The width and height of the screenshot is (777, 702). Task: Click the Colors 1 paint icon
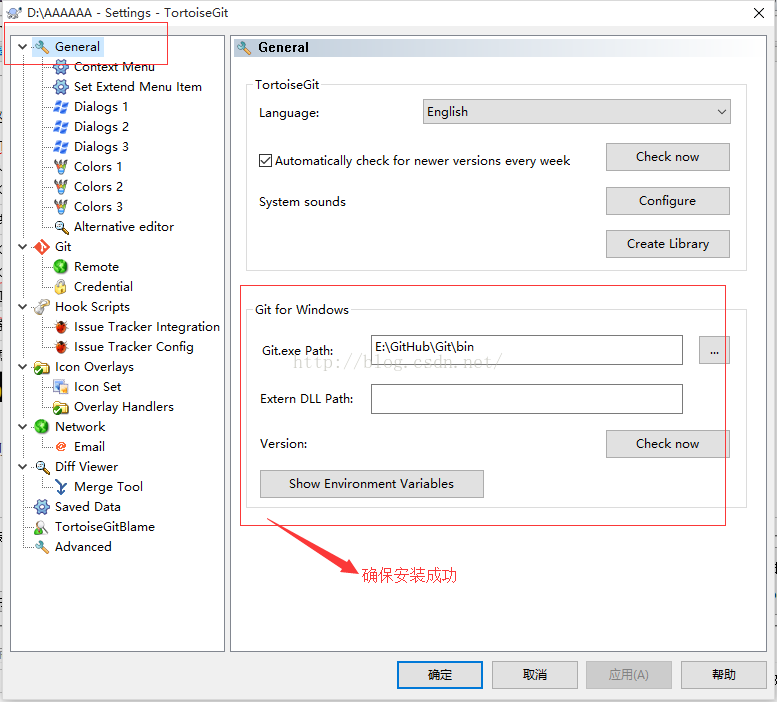click(60, 166)
